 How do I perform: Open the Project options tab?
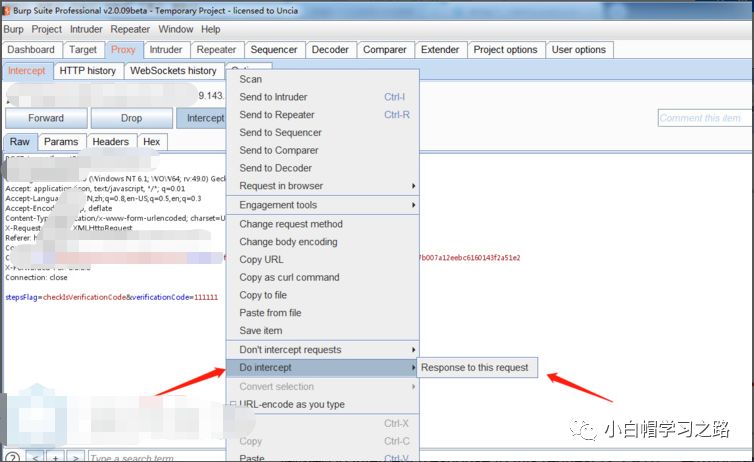tap(505, 50)
